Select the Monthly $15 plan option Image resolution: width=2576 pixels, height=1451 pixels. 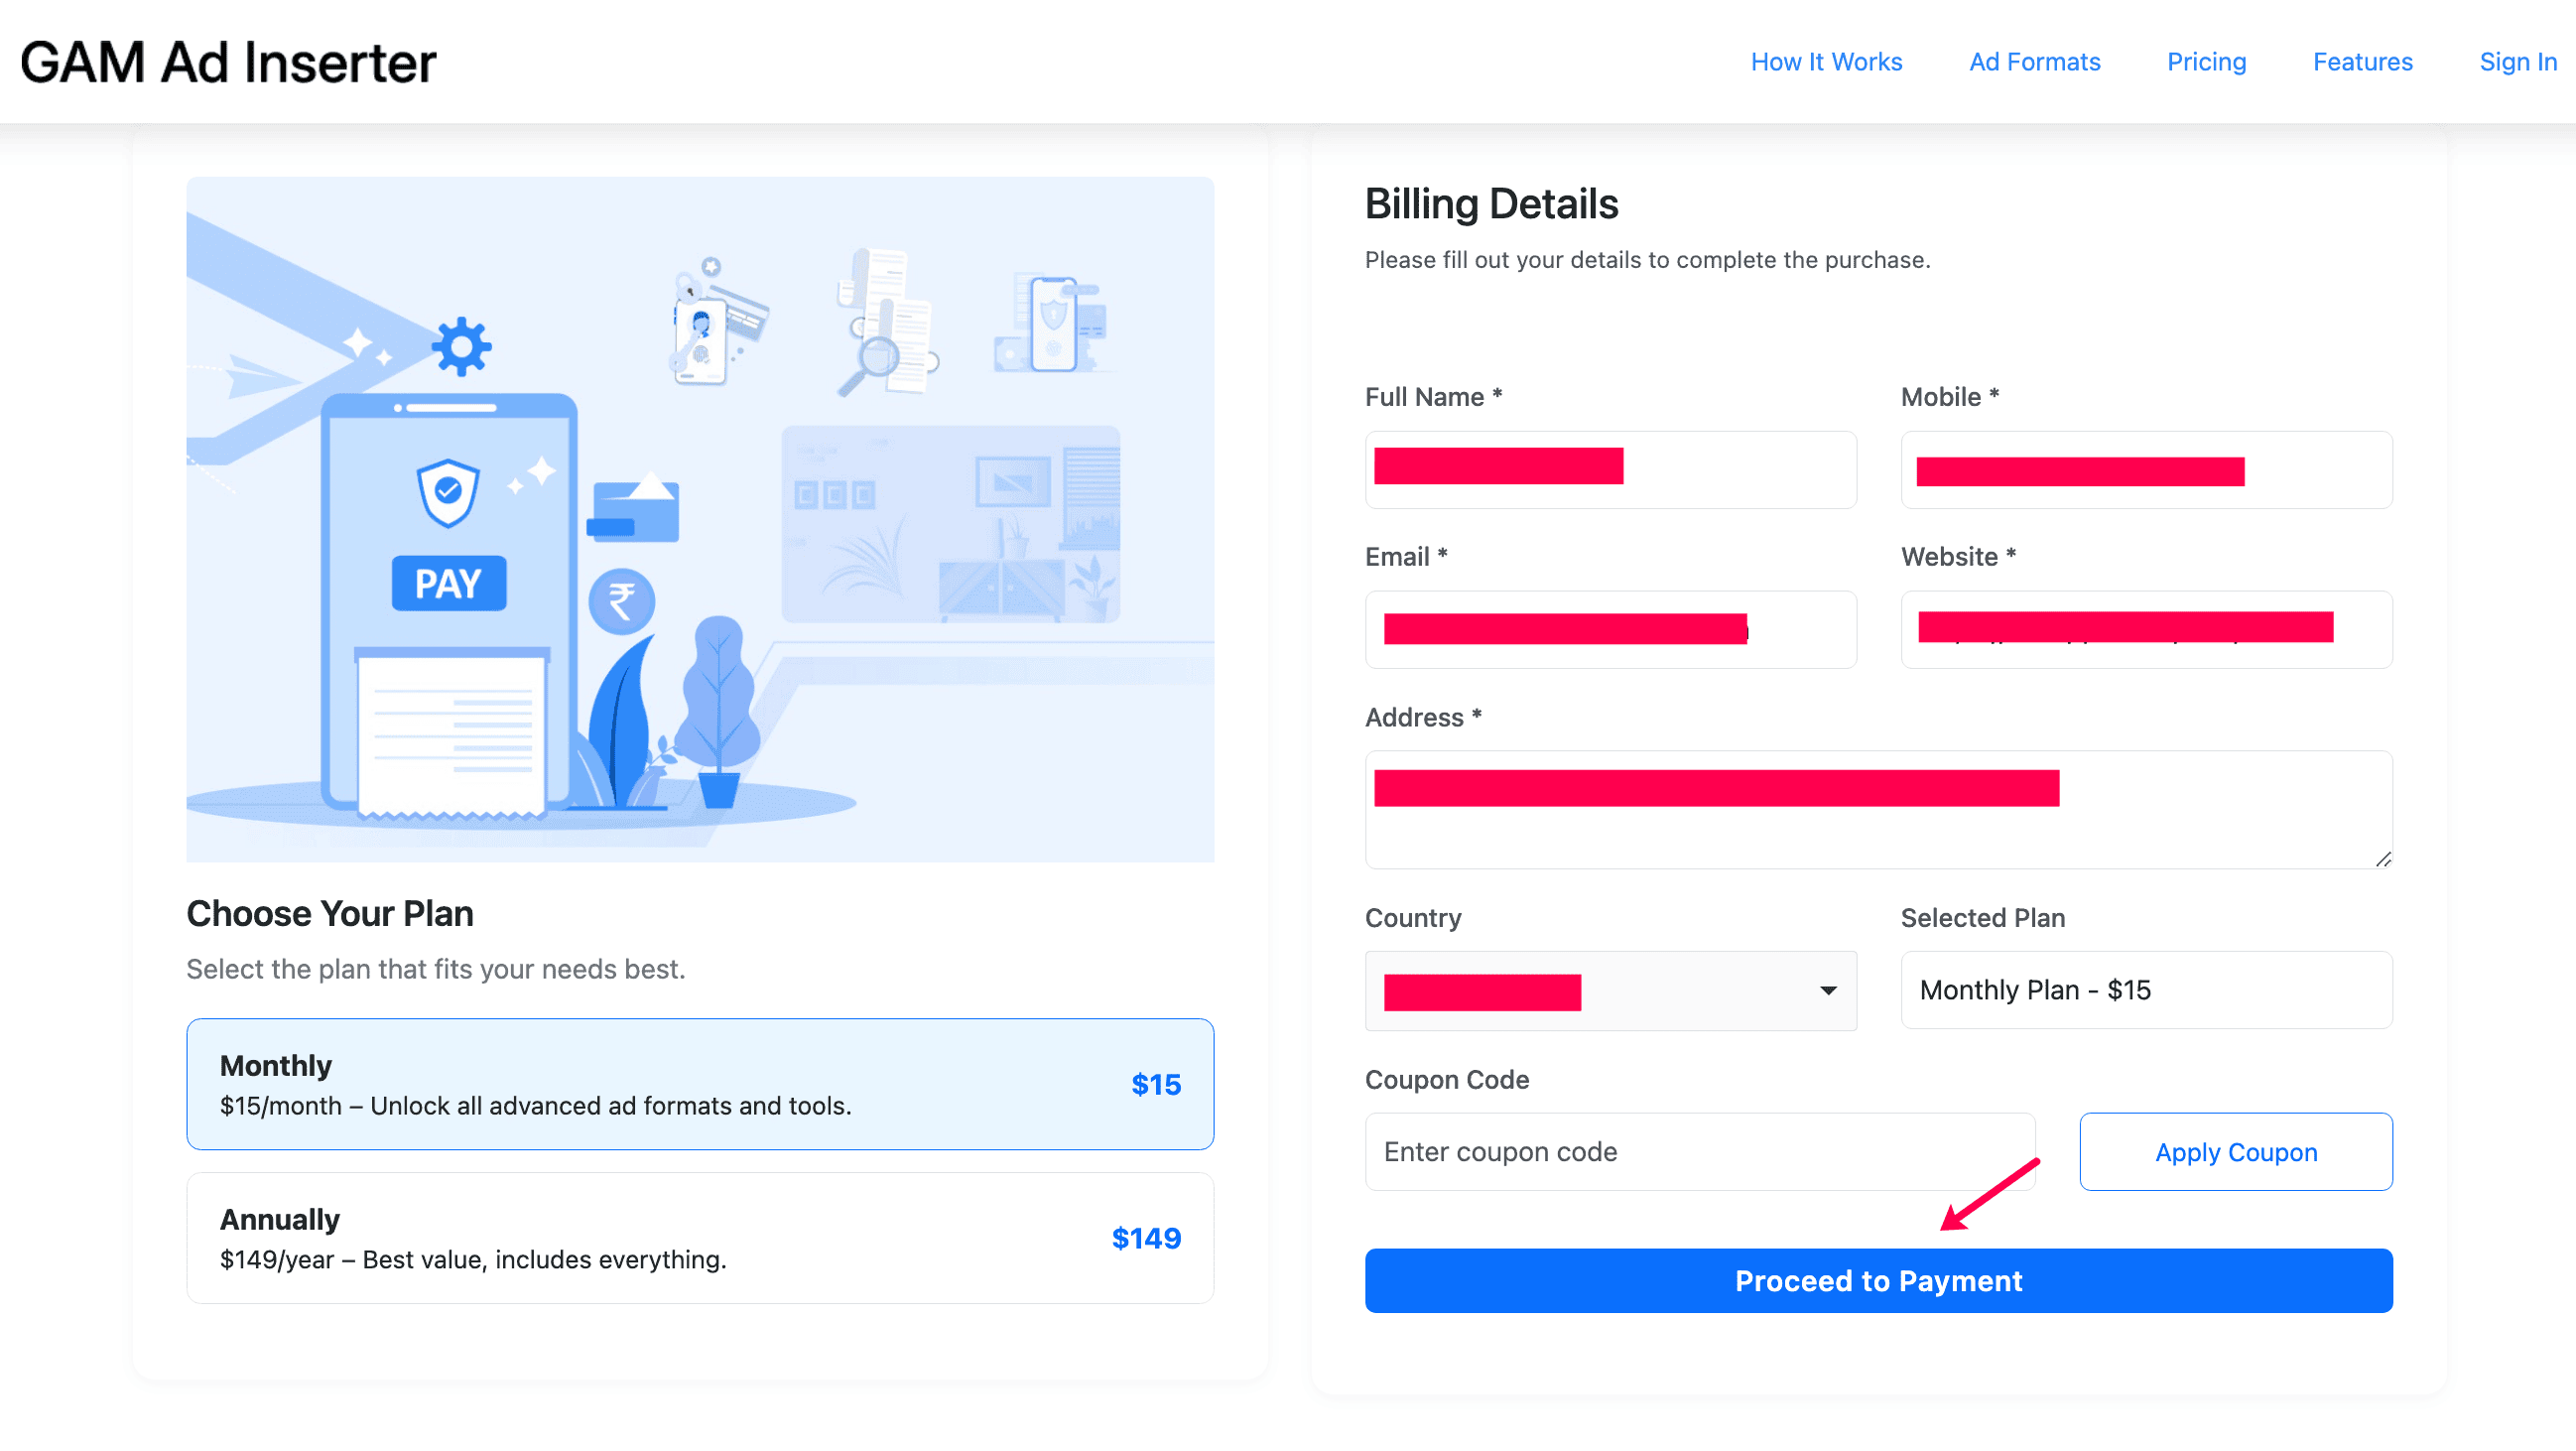pyautogui.click(x=700, y=1085)
